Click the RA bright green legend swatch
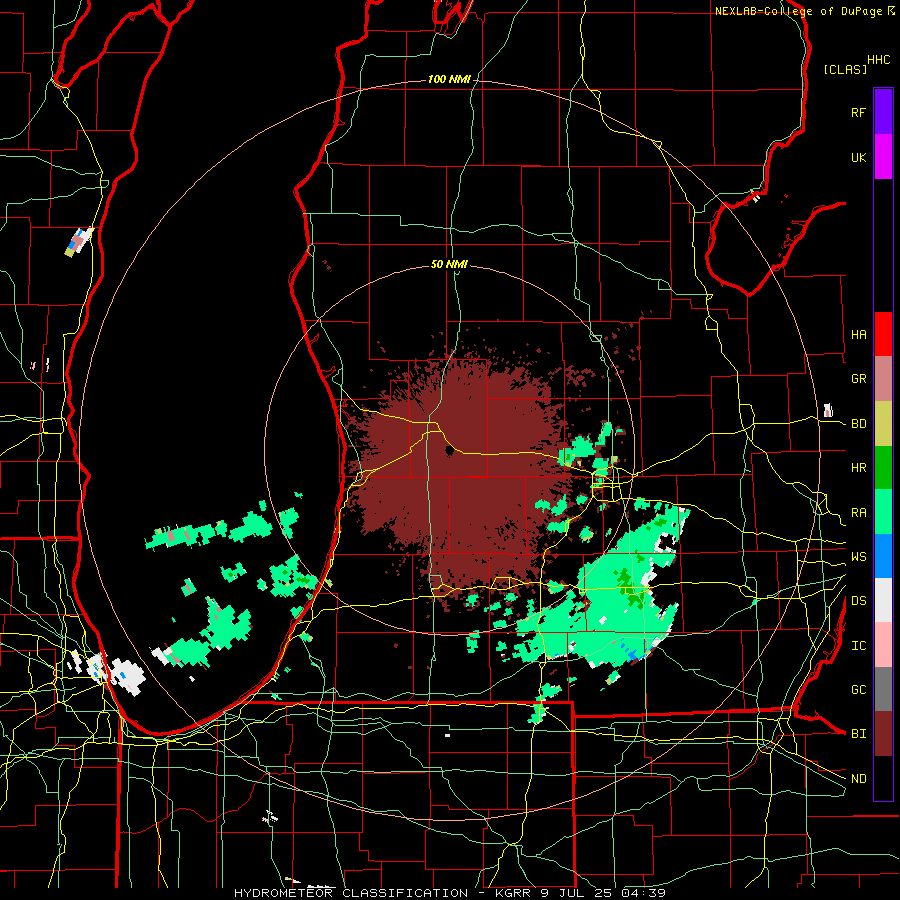Image resolution: width=900 pixels, height=900 pixels. coord(883,512)
